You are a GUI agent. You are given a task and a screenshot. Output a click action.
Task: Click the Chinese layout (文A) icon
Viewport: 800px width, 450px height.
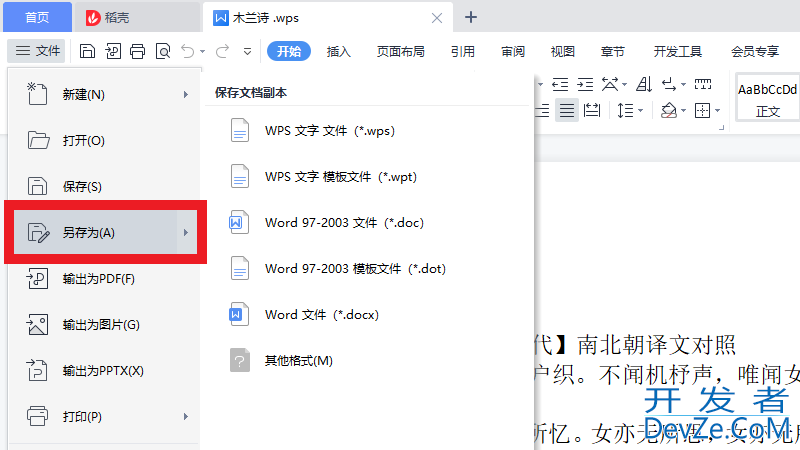click(x=610, y=84)
